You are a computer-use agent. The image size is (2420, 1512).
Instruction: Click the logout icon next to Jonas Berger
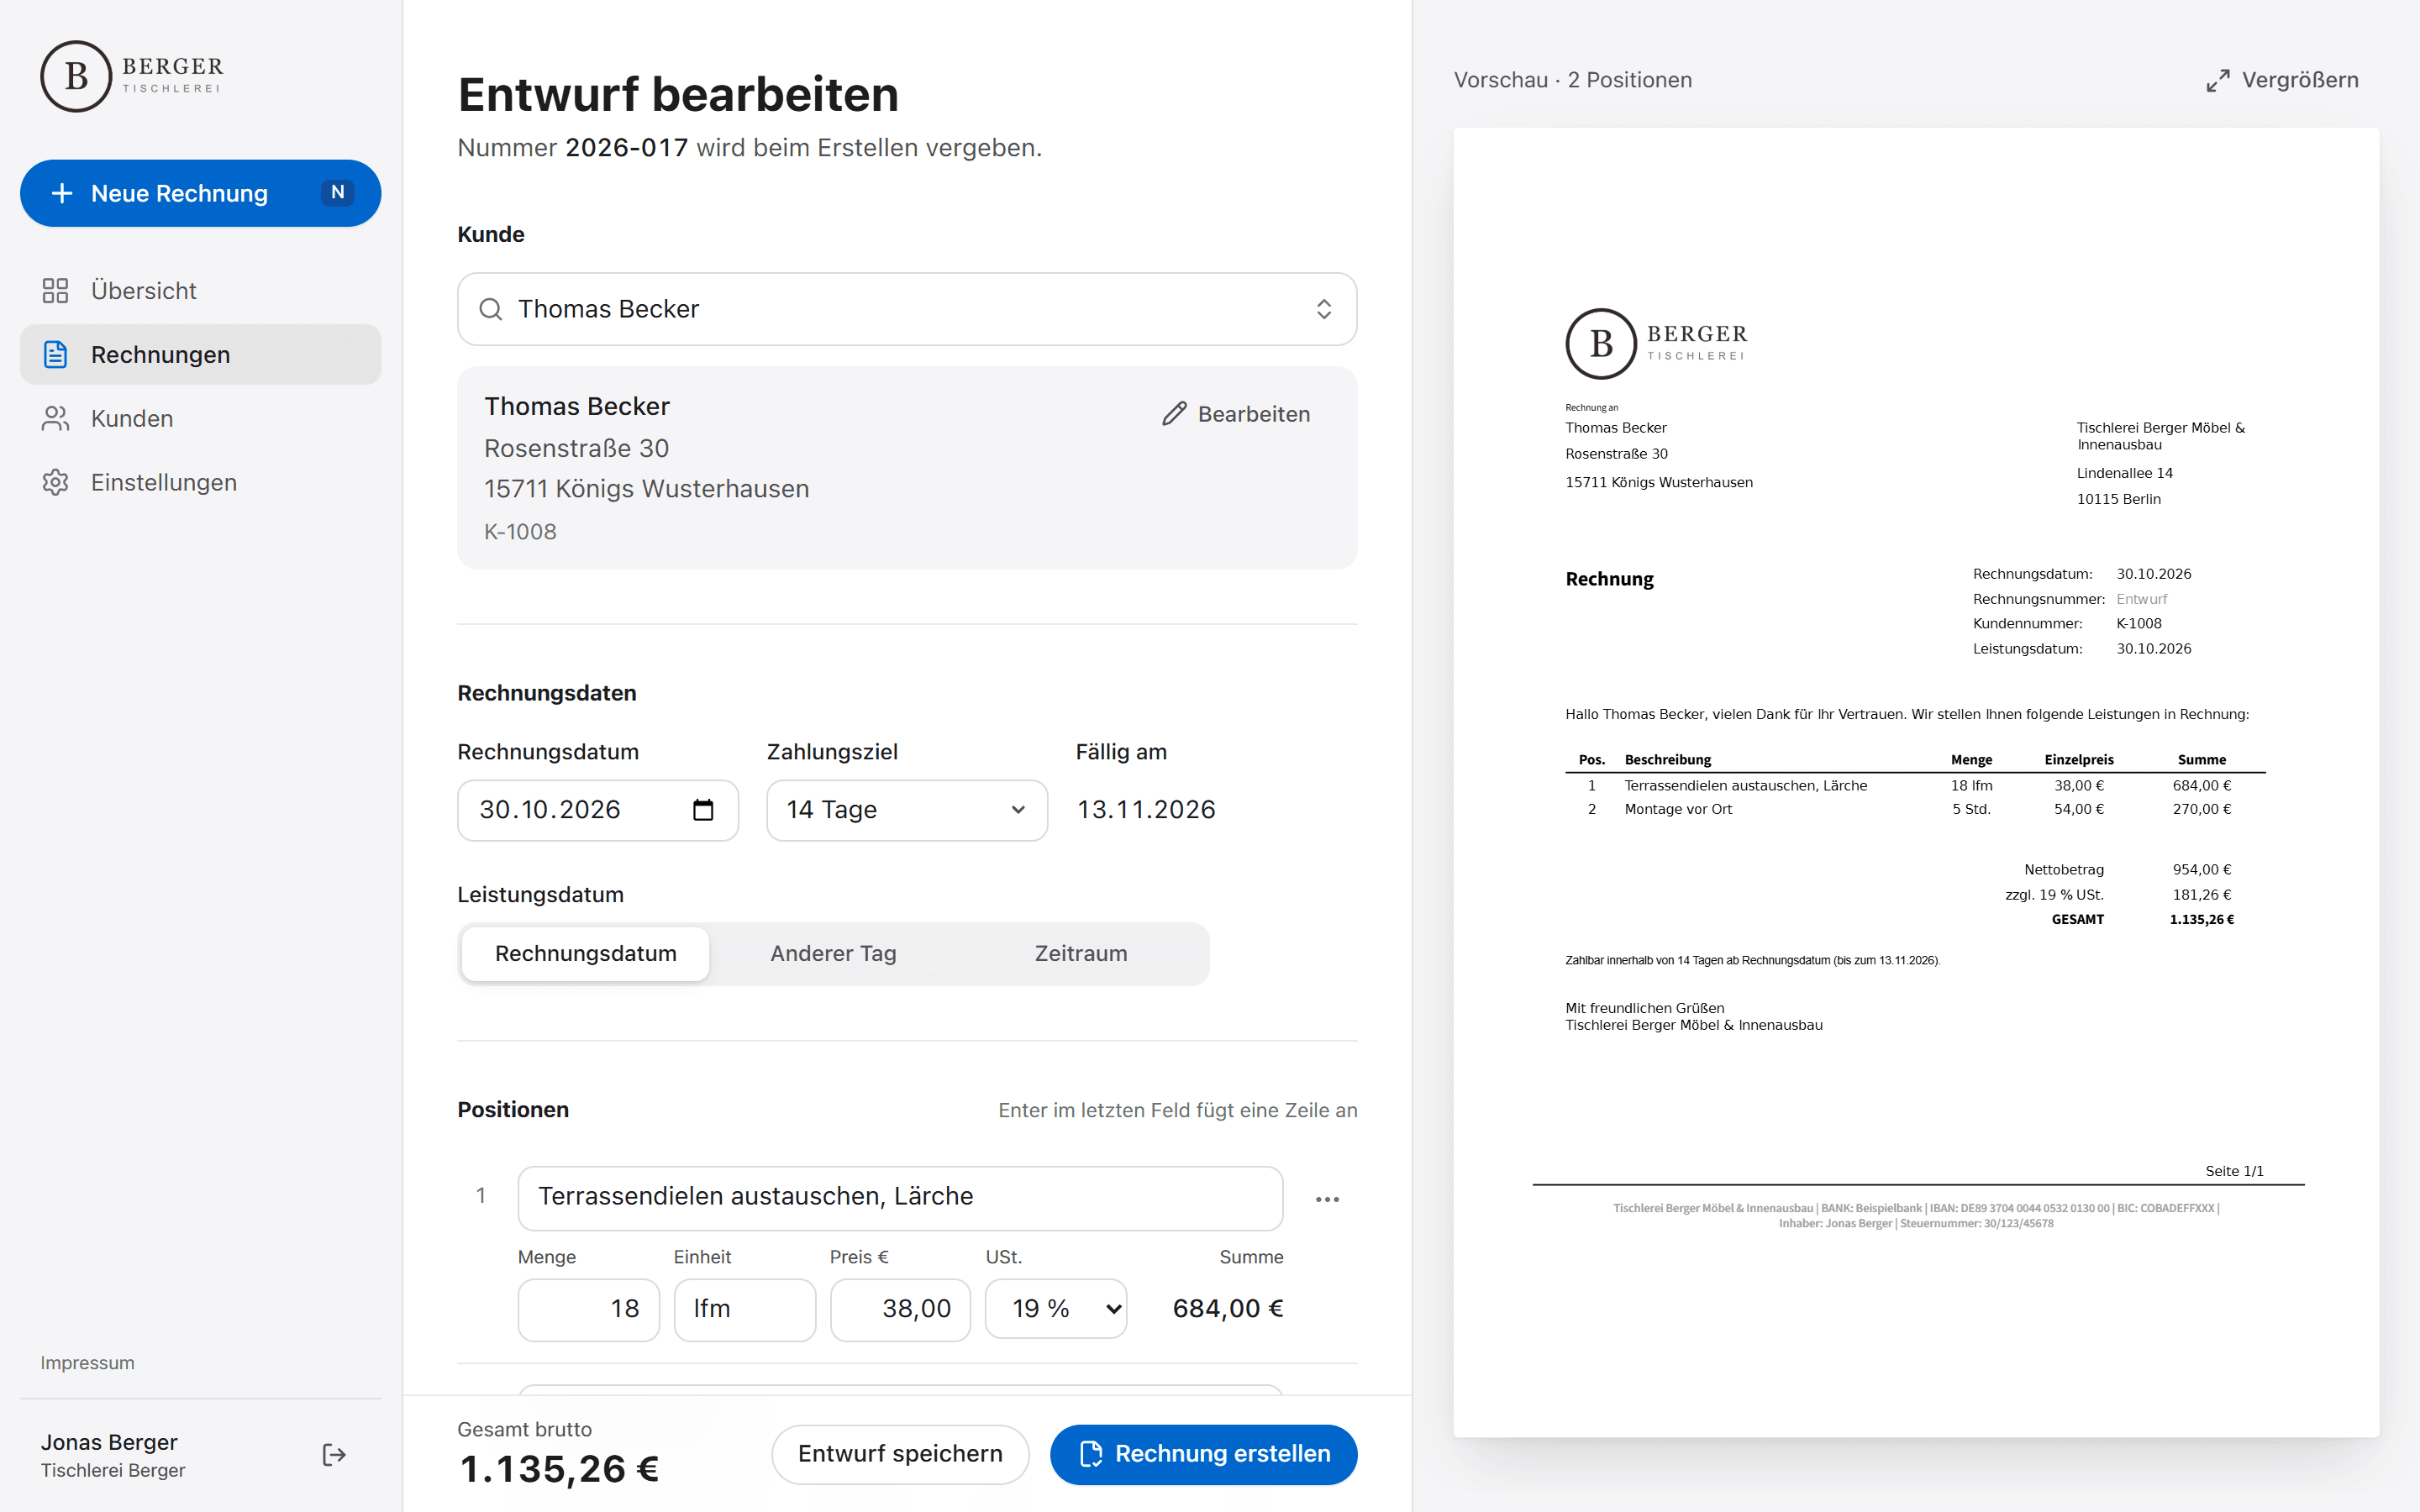click(x=334, y=1455)
